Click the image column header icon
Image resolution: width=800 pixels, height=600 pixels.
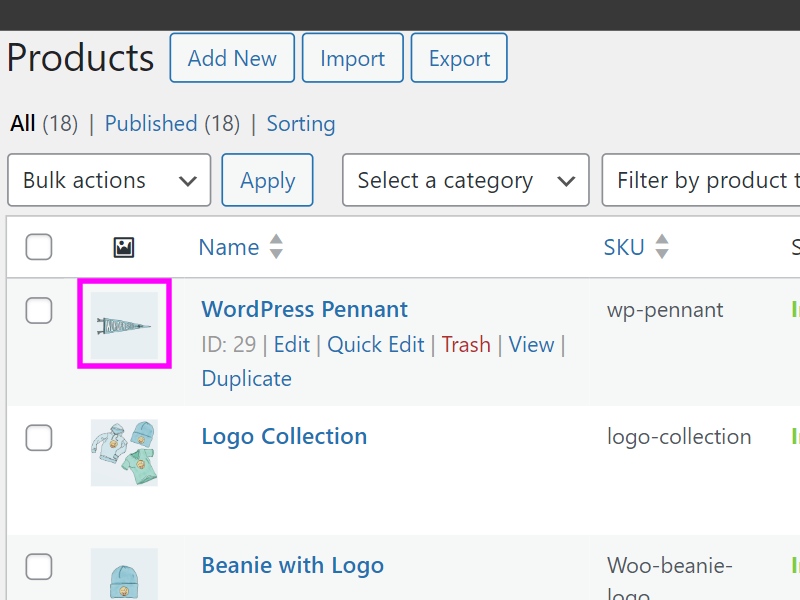123,247
